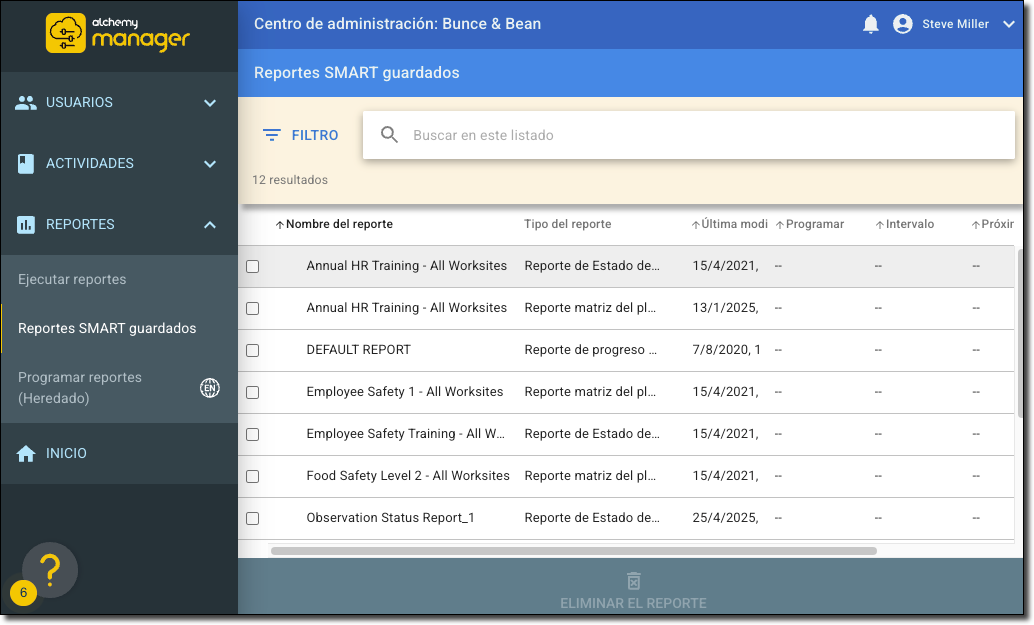Image resolution: width=1034 pixels, height=625 pixels.
Task: Check the DEFAULT REPORT row checkbox
Action: point(253,351)
